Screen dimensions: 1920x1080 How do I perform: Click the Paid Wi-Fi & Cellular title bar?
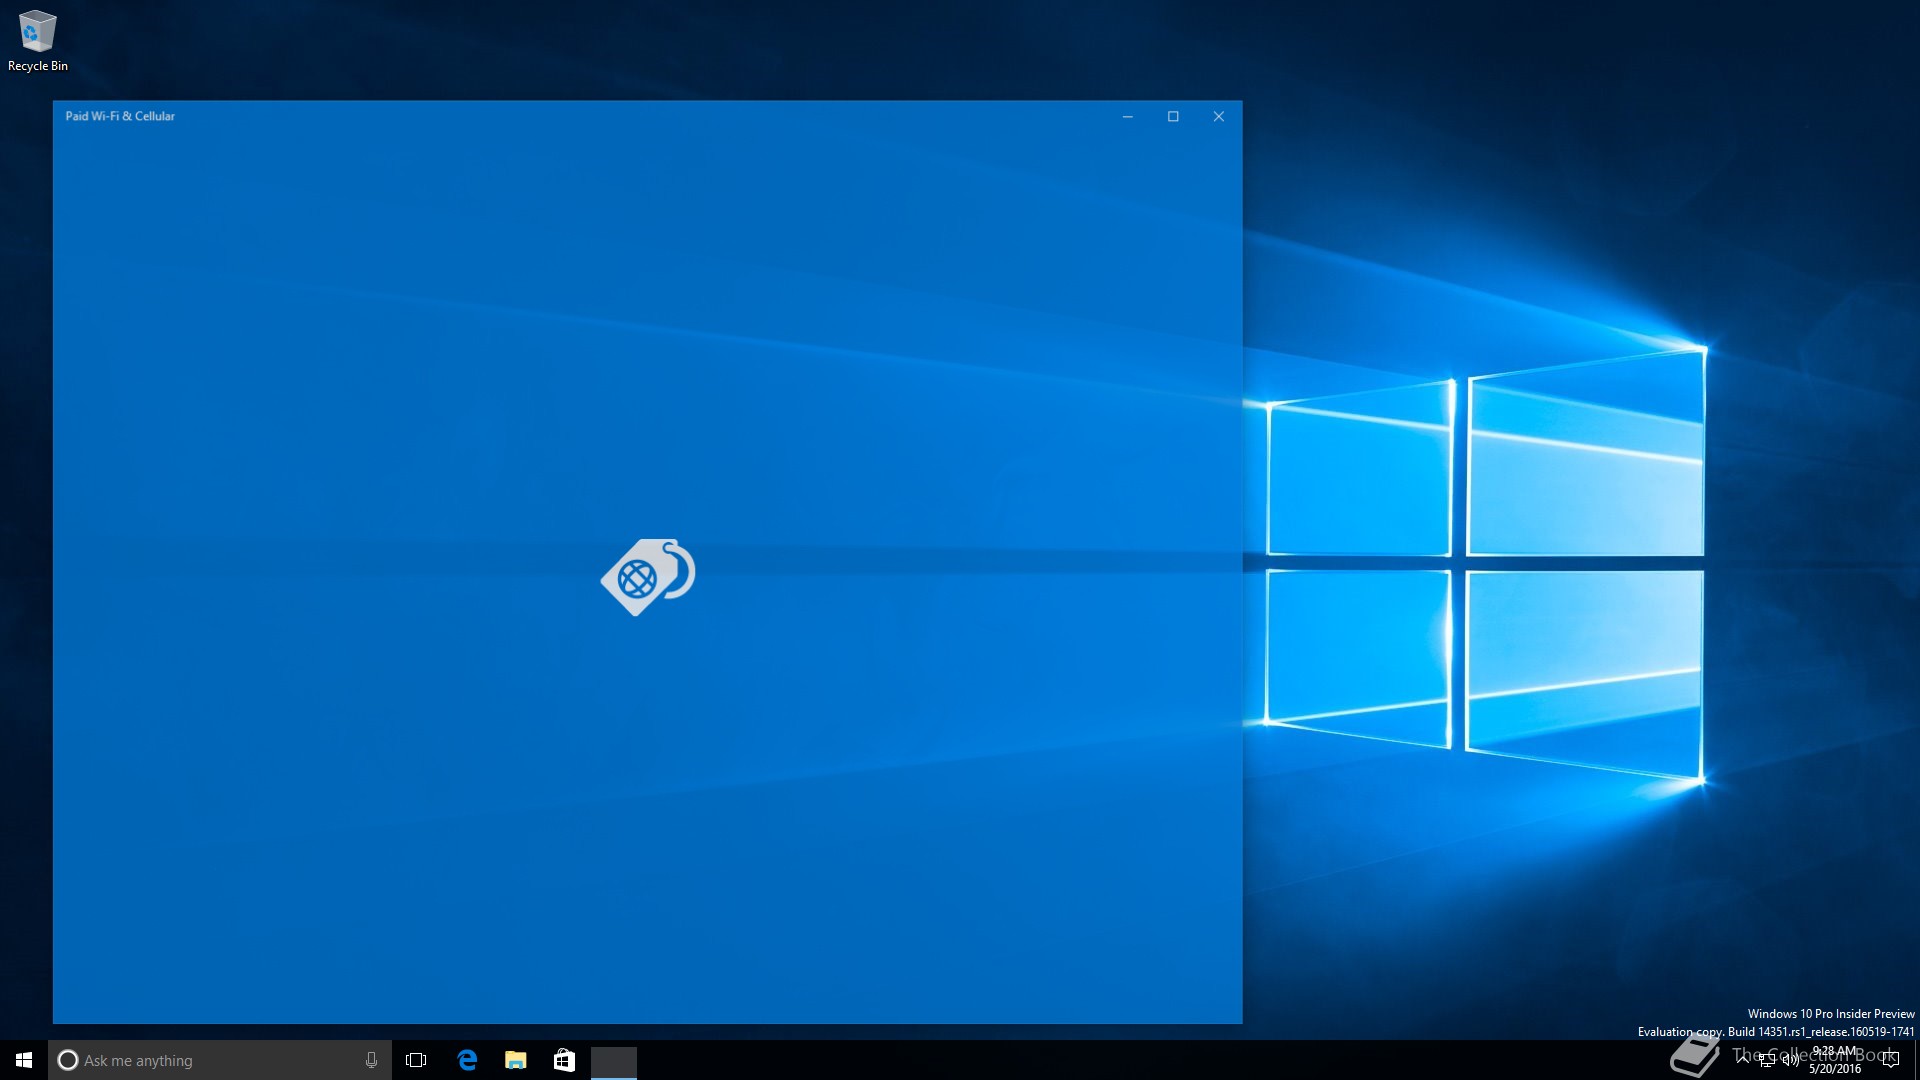pyautogui.click(x=600, y=116)
